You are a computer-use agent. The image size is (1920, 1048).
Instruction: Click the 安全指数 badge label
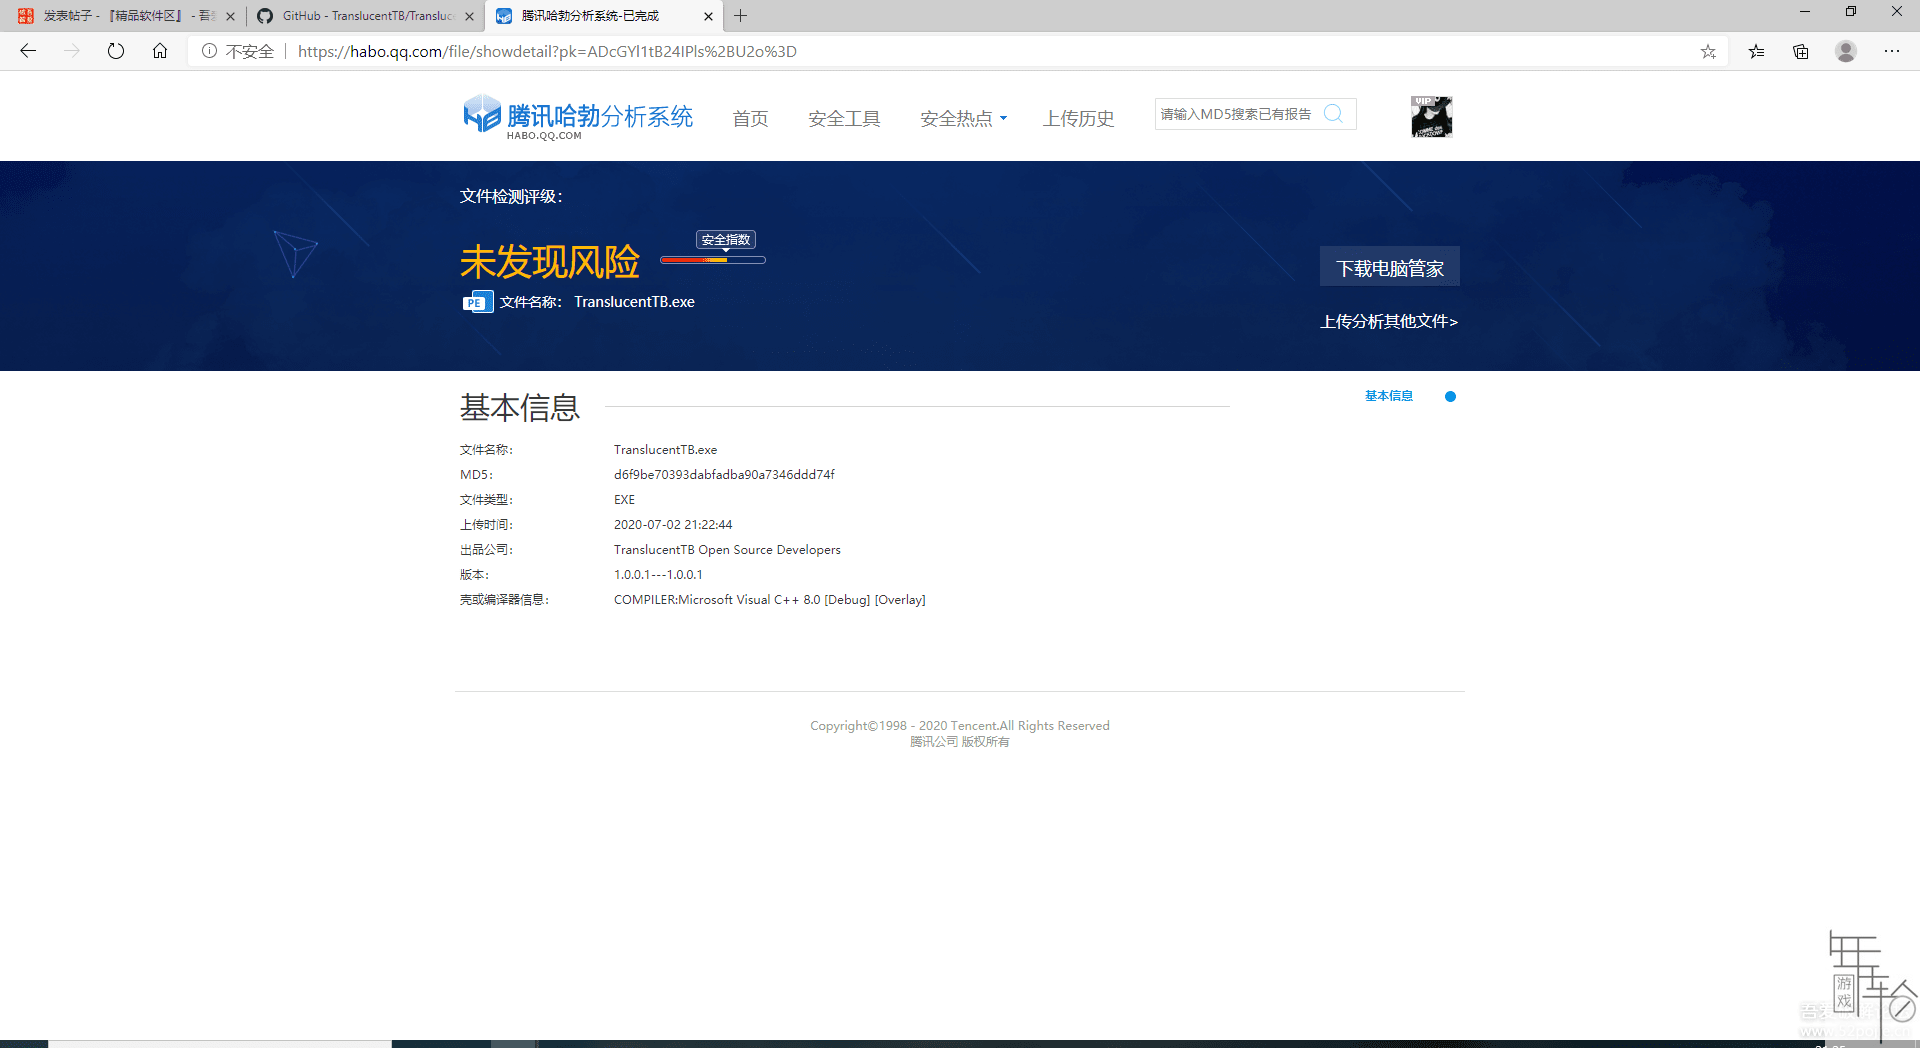726,240
